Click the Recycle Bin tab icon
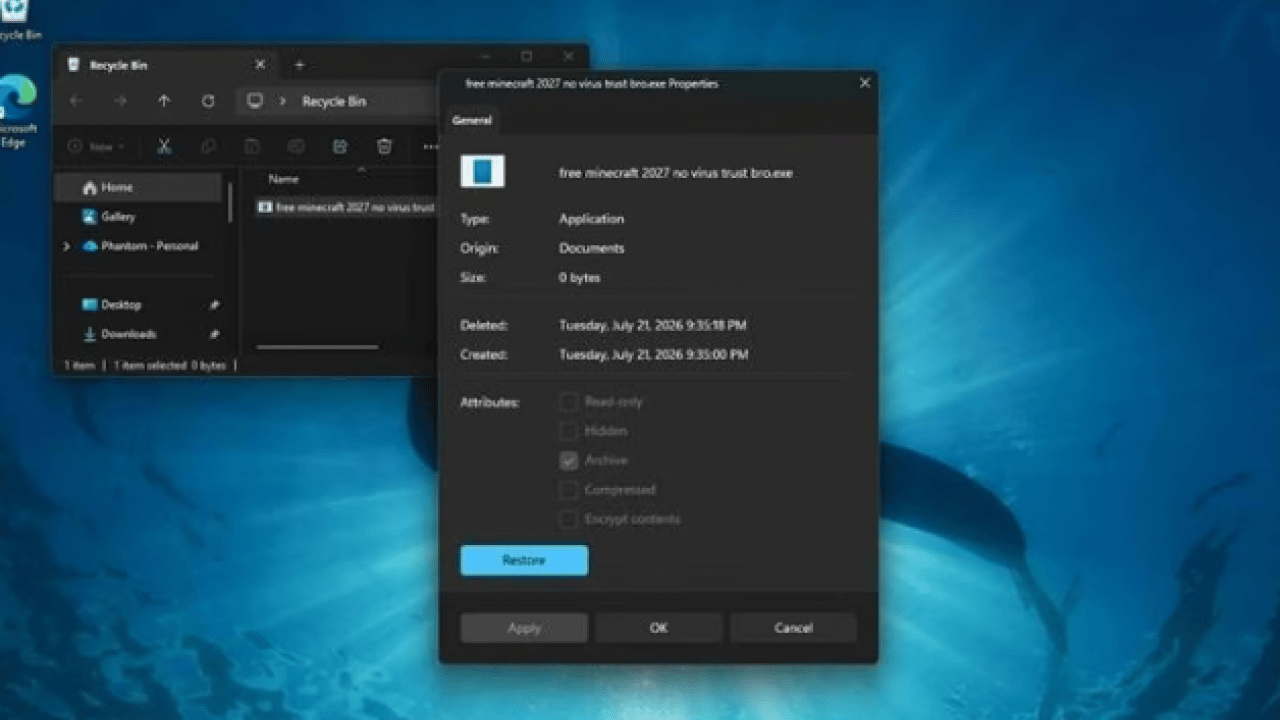Image resolution: width=1280 pixels, height=720 pixels. tap(74, 65)
